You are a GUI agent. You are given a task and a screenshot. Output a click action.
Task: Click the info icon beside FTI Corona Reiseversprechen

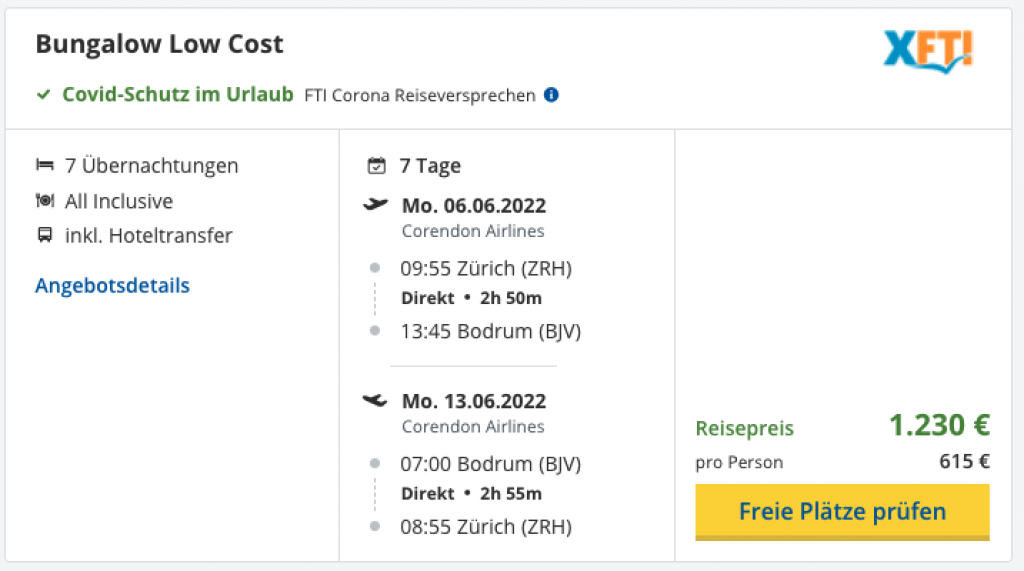point(551,96)
